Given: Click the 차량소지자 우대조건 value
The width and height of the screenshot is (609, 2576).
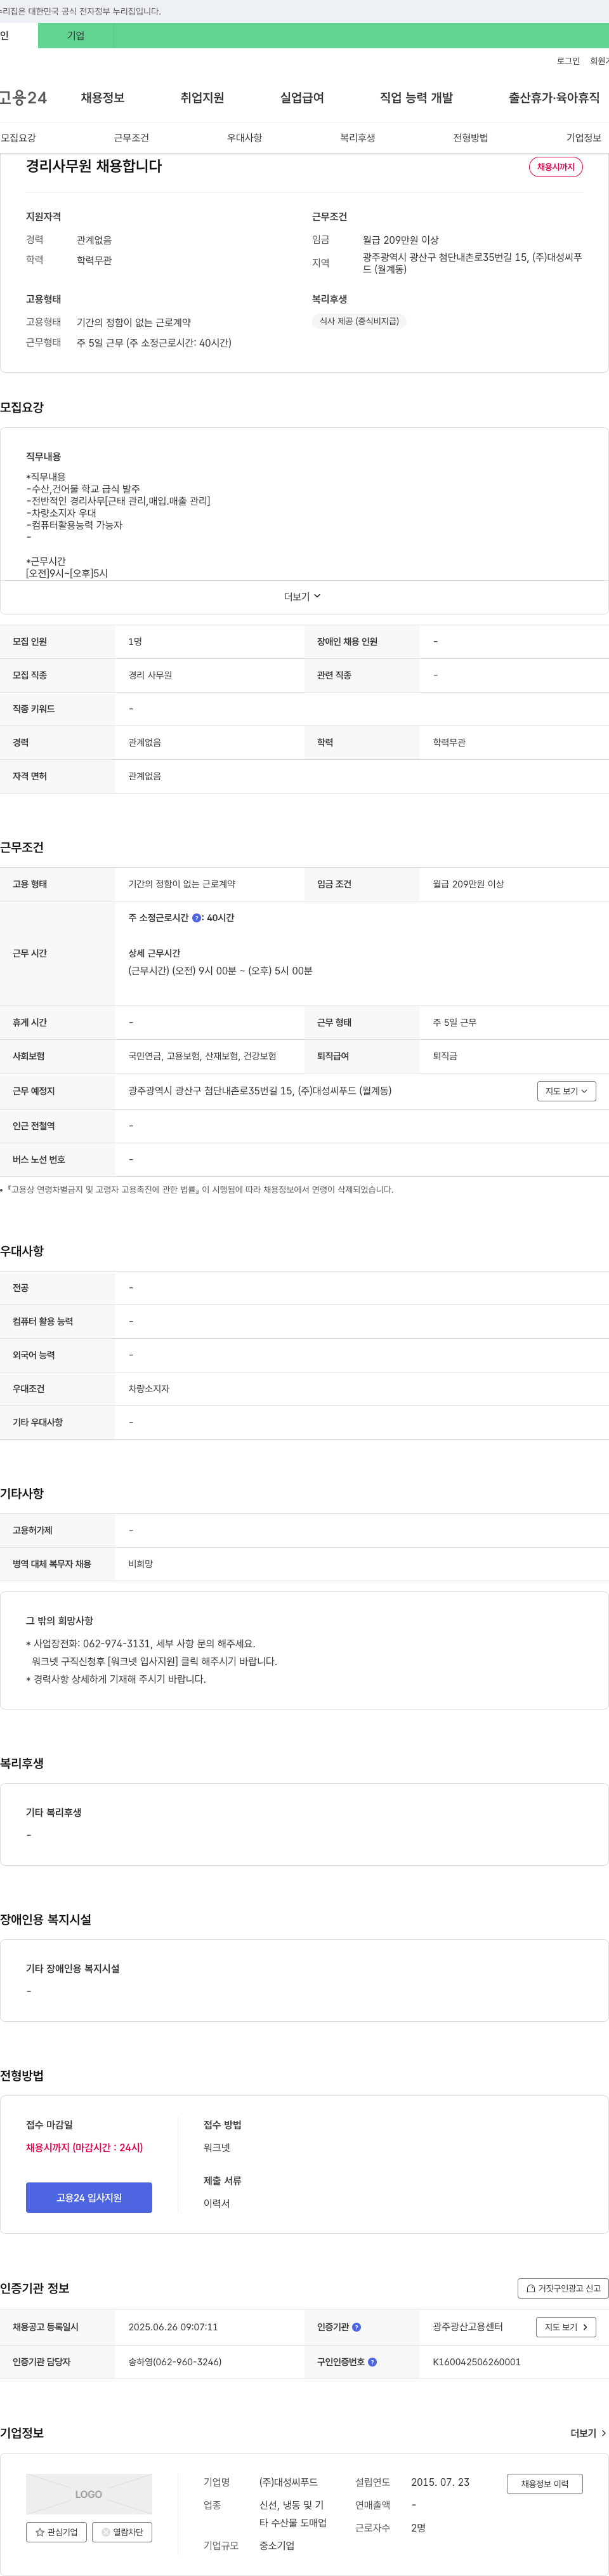Looking at the screenshot, I should coord(149,1389).
